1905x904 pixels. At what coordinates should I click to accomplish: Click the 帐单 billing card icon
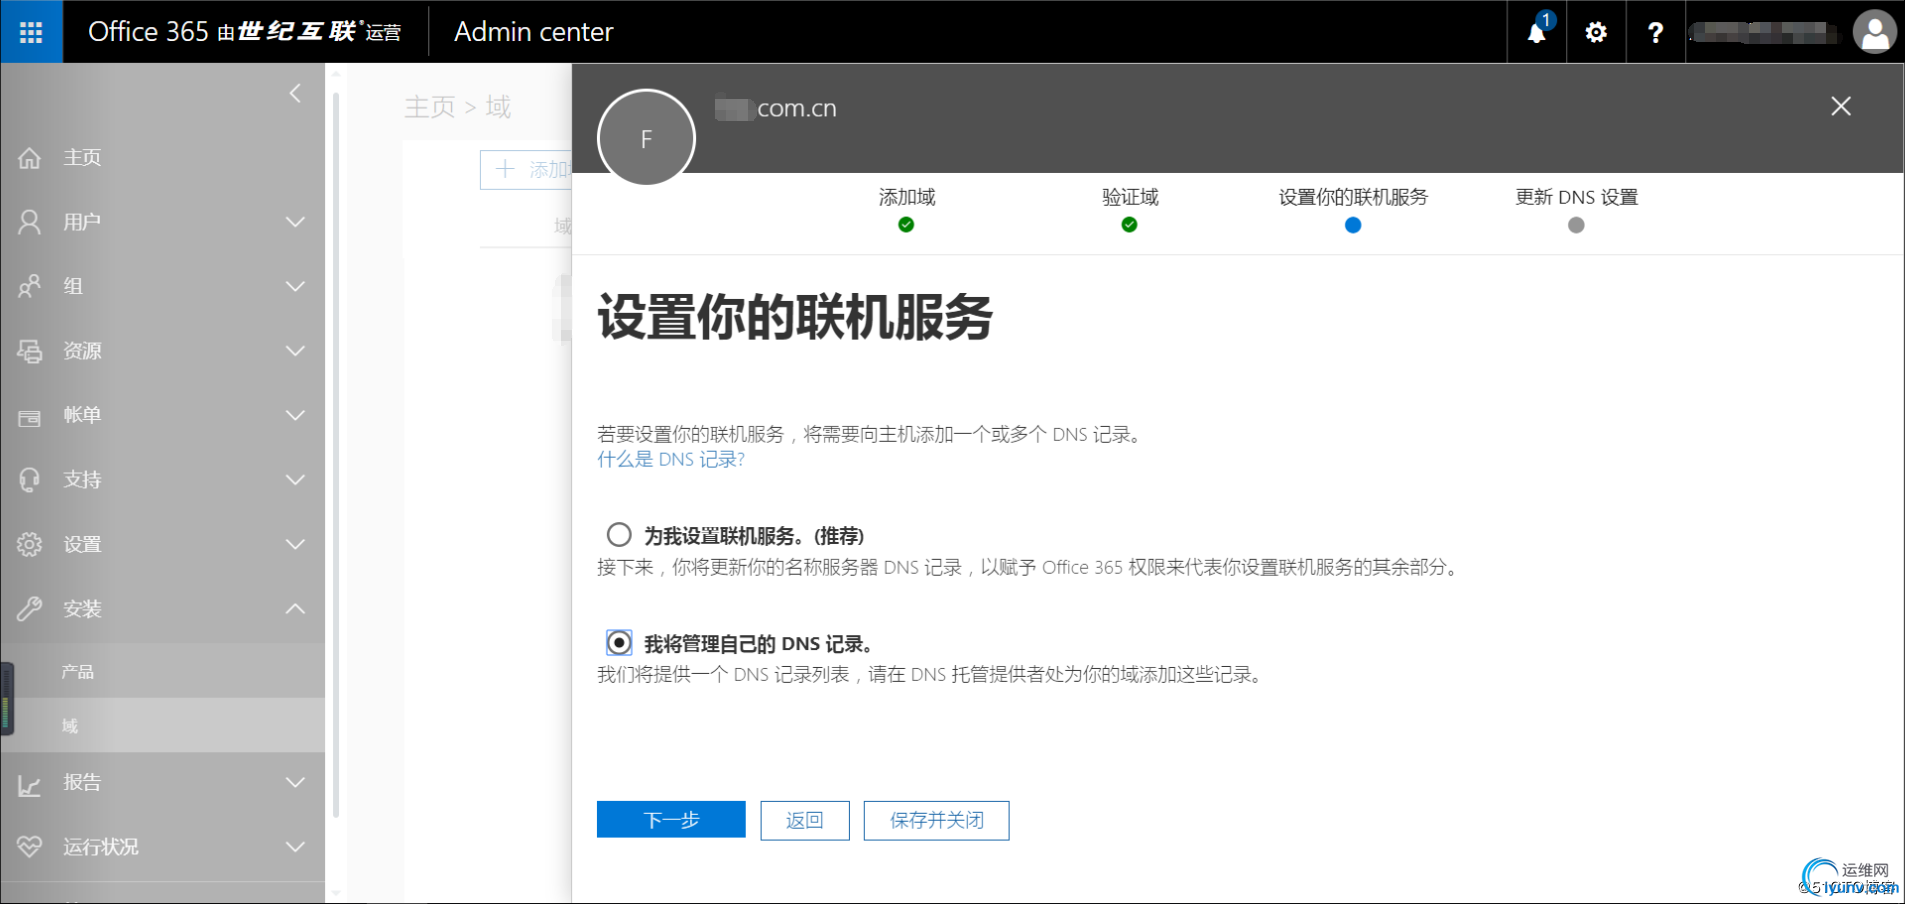(30, 416)
